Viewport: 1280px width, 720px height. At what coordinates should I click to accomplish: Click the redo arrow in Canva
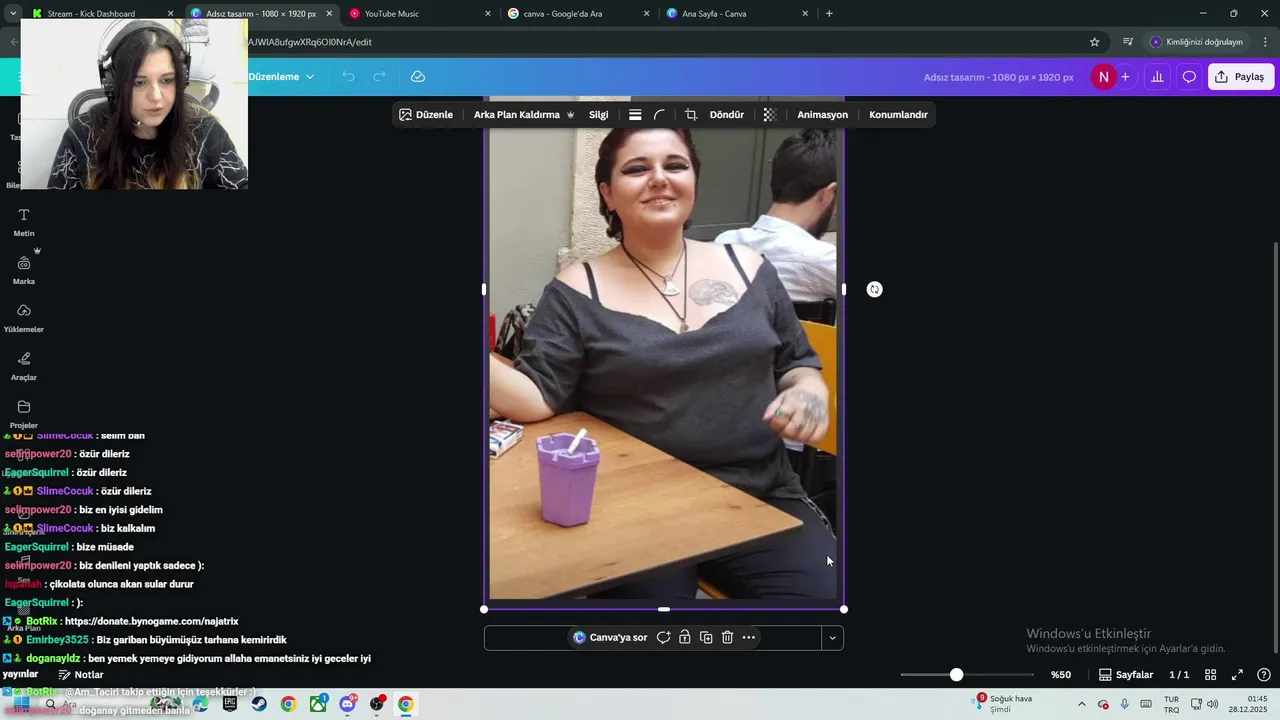coord(379,77)
